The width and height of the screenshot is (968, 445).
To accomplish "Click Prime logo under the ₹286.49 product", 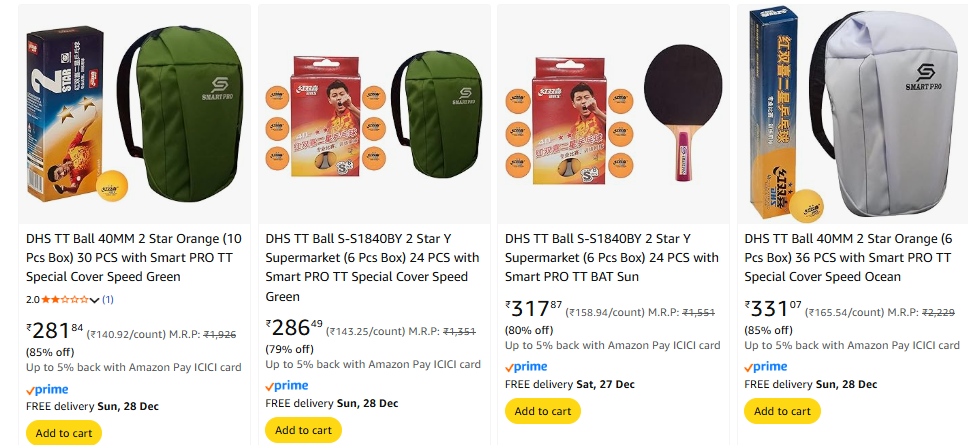I will (x=286, y=386).
